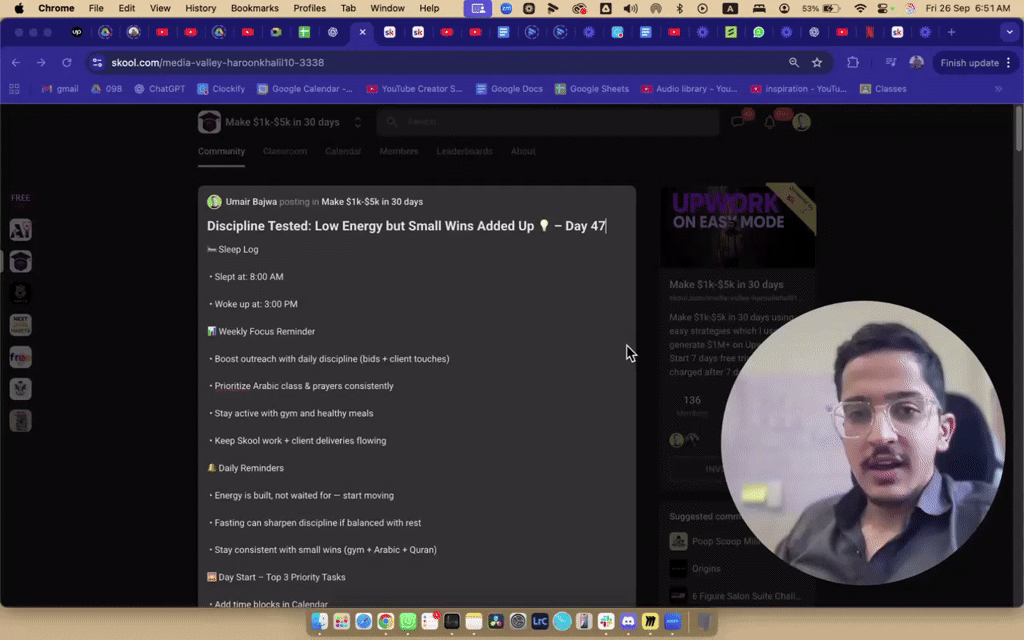The height and width of the screenshot is (640, 1024).
Task: Open the Clockify bookmark
Action: [x=221, y=89]
